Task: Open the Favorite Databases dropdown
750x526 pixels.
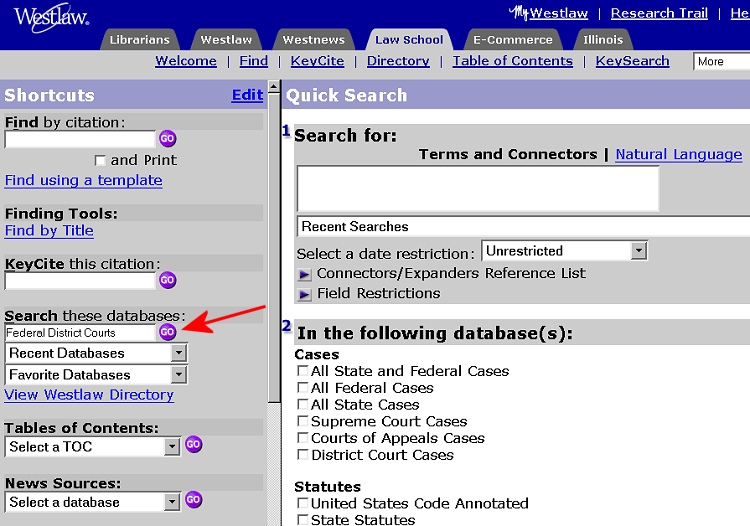Action: click(96, 374)
